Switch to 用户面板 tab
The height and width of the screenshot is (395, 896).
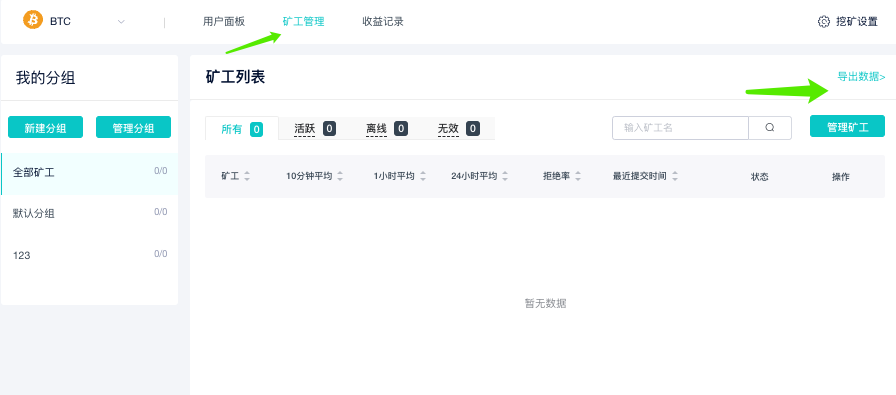(x=223, y=22)
